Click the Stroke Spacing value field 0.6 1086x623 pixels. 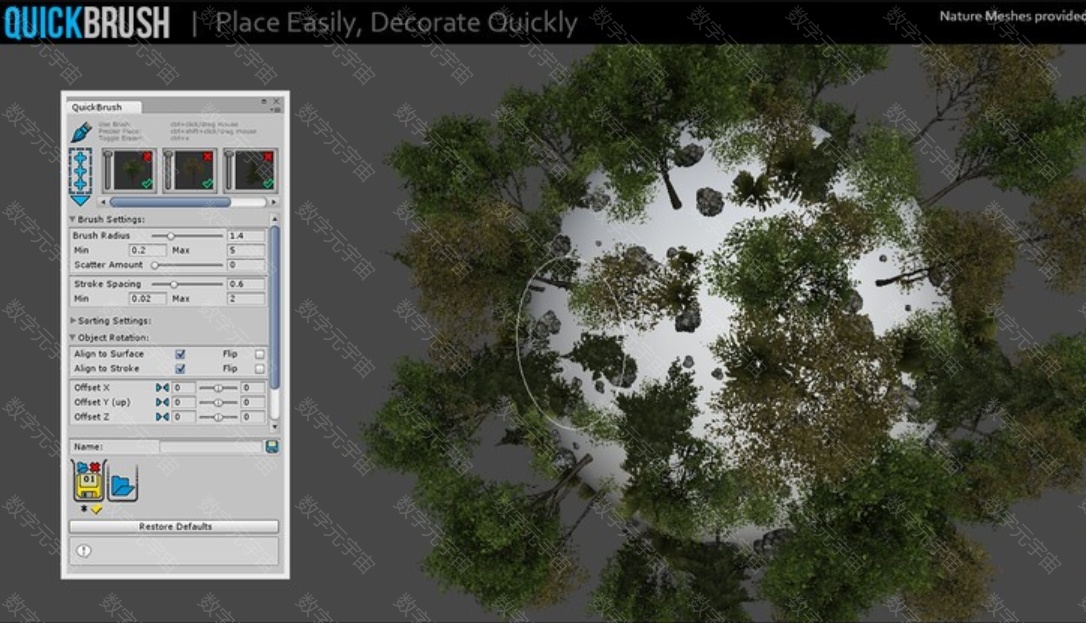pyautogui.click(x=246, y=284)
